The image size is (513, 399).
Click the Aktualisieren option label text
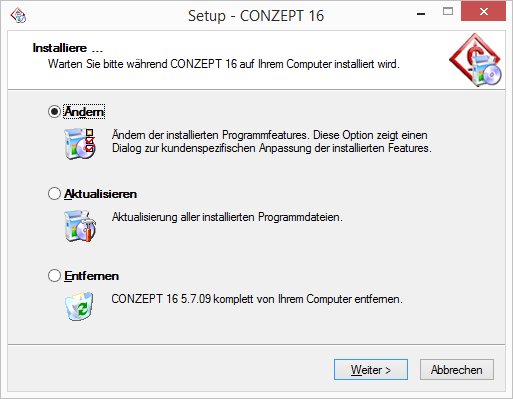(100, 194)
